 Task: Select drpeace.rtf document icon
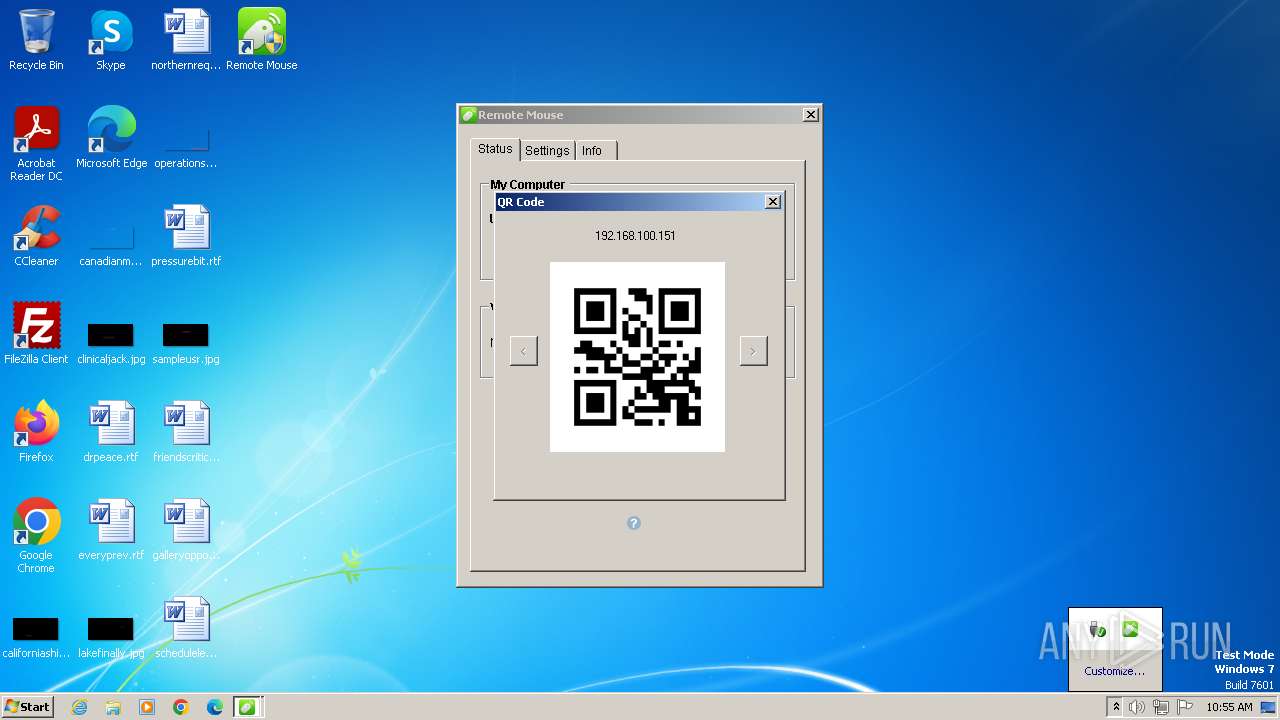111,432
